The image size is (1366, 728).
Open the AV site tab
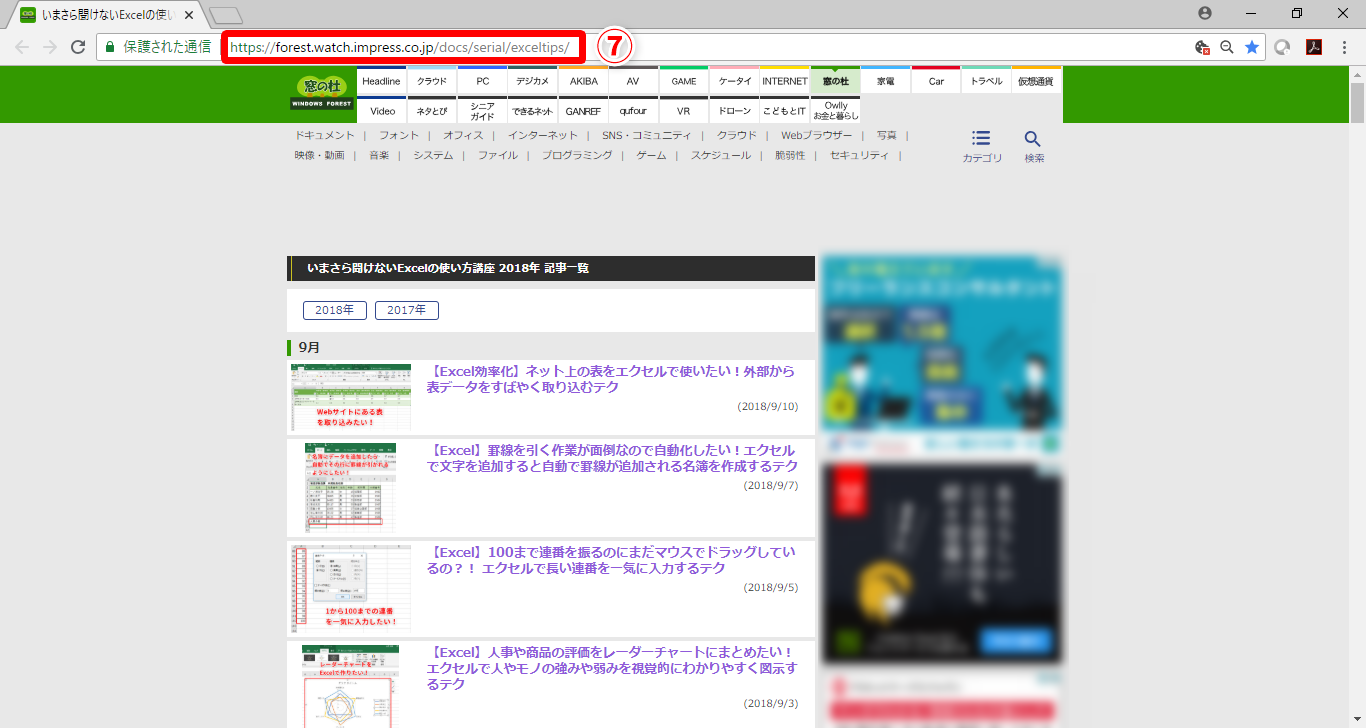634,81
